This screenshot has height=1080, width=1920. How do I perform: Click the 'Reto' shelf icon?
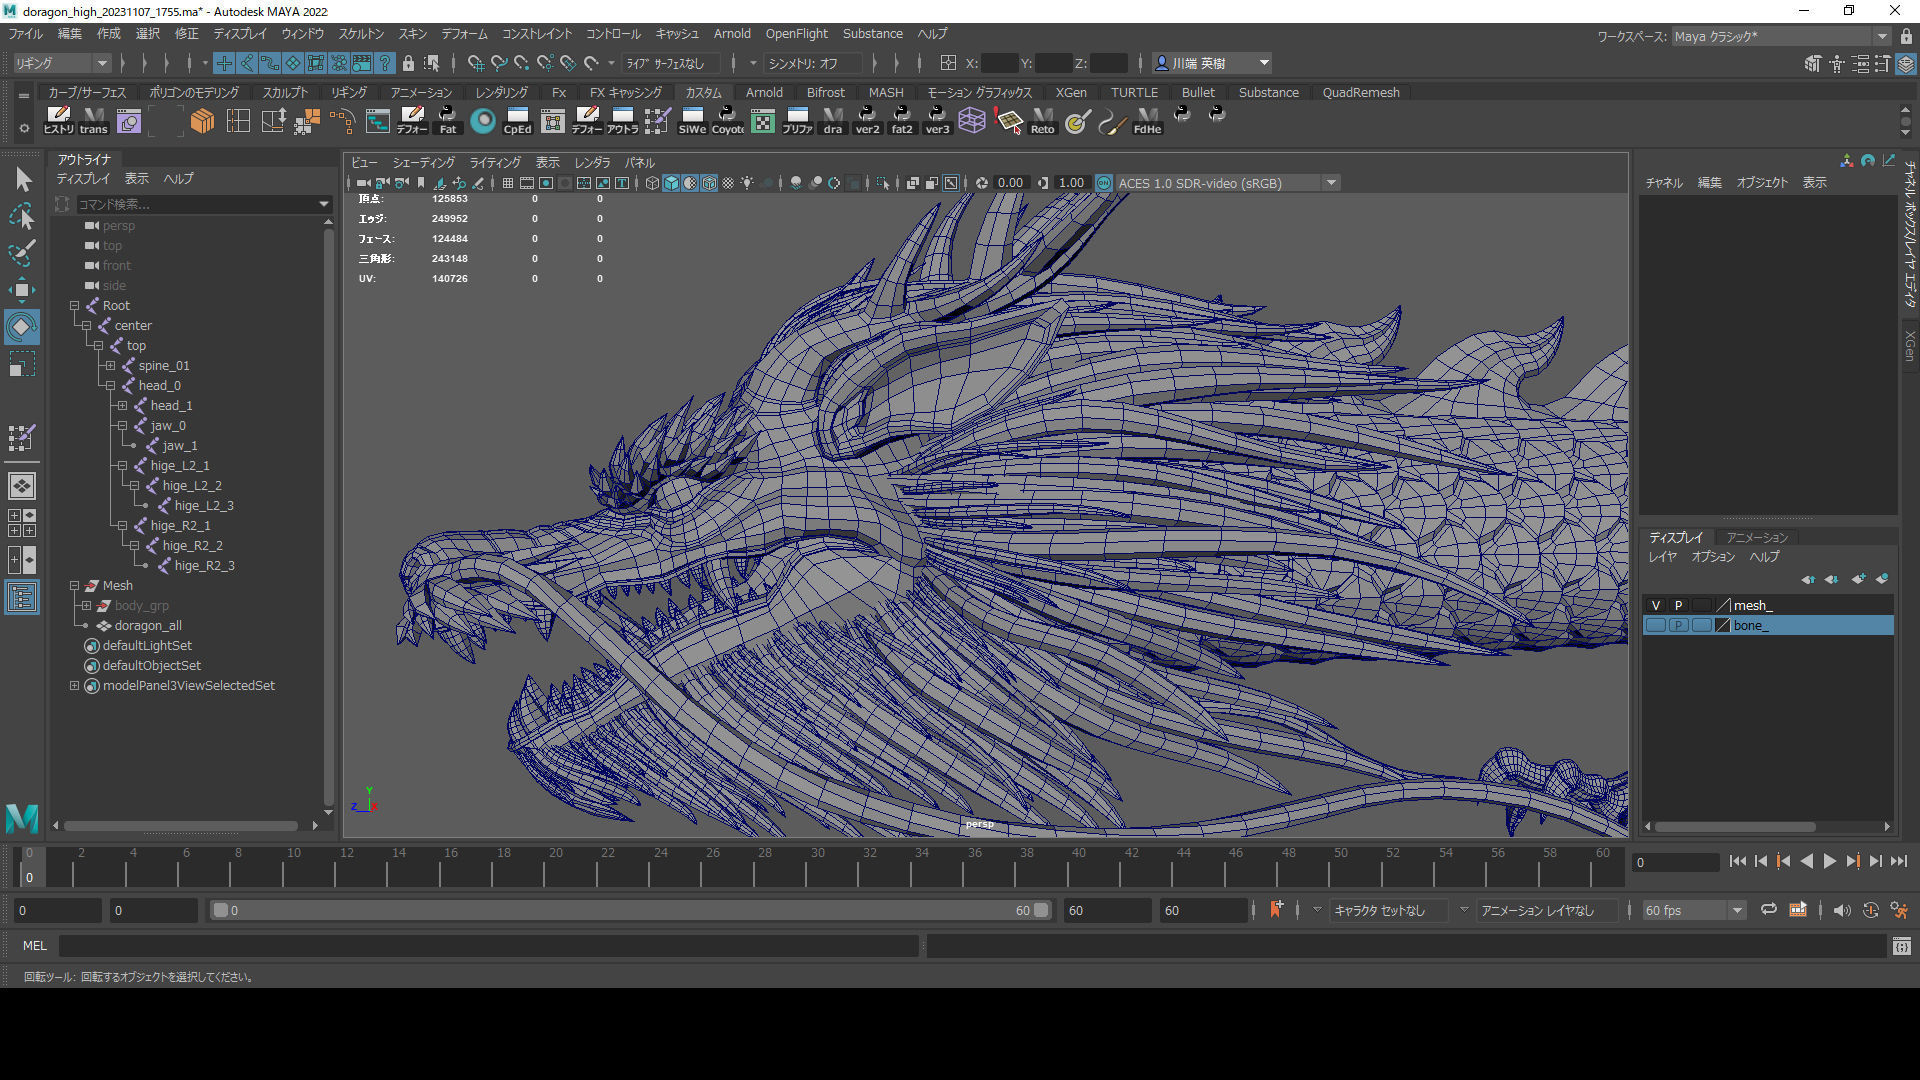point(1043,121)
